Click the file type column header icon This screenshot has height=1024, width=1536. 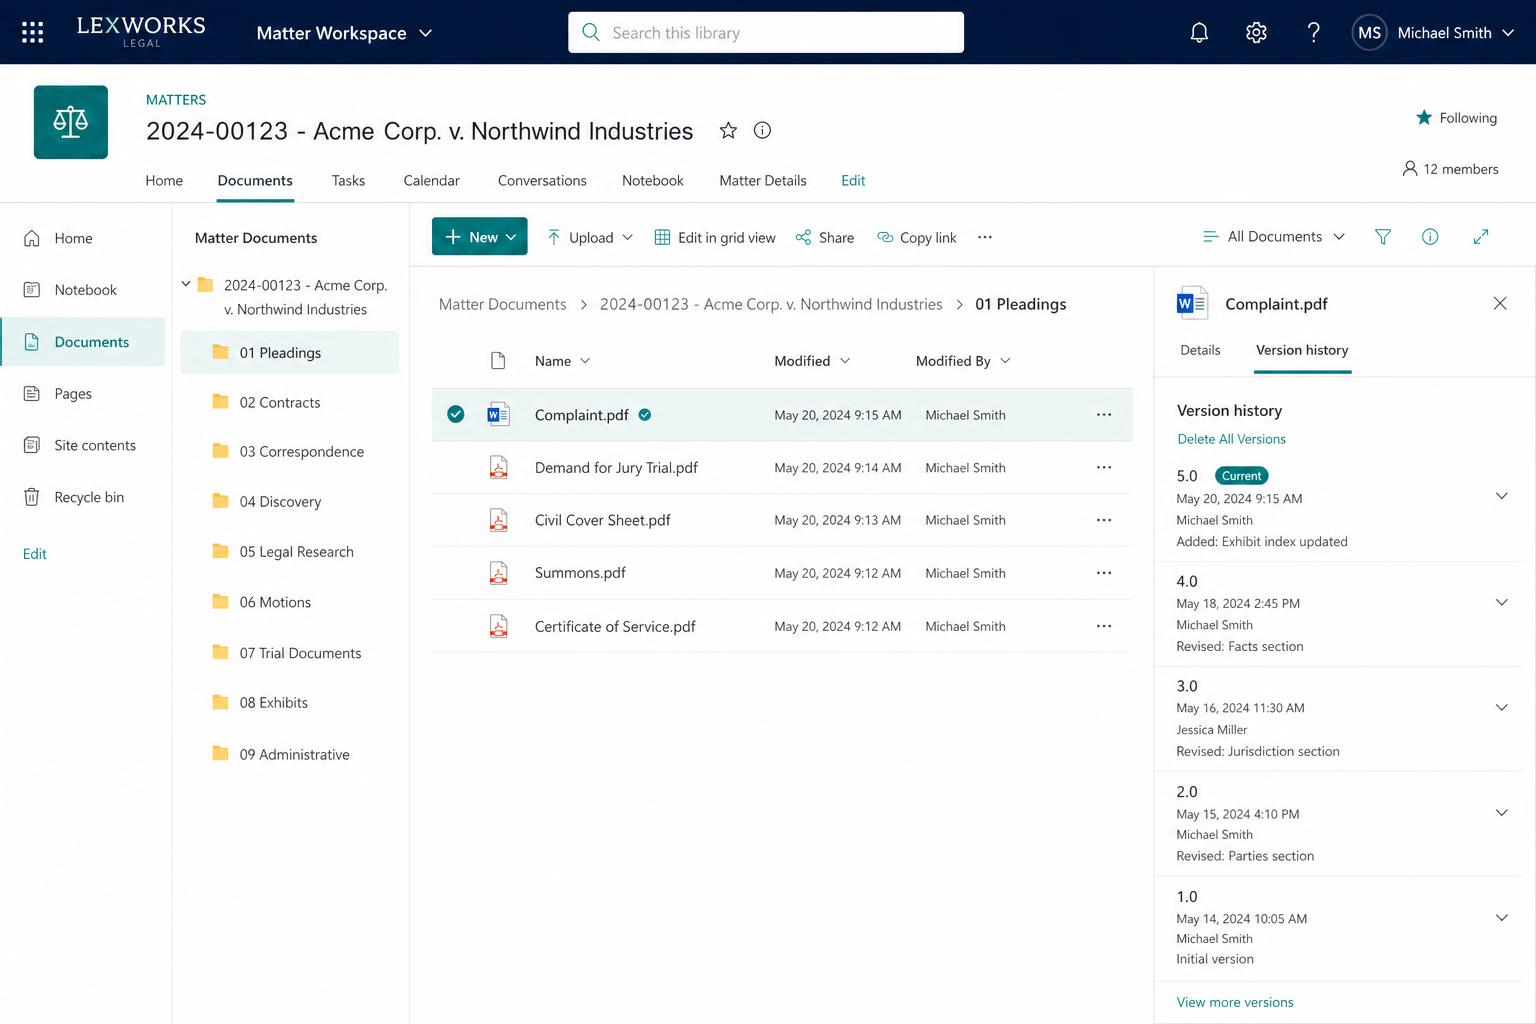tap(498, 361)
